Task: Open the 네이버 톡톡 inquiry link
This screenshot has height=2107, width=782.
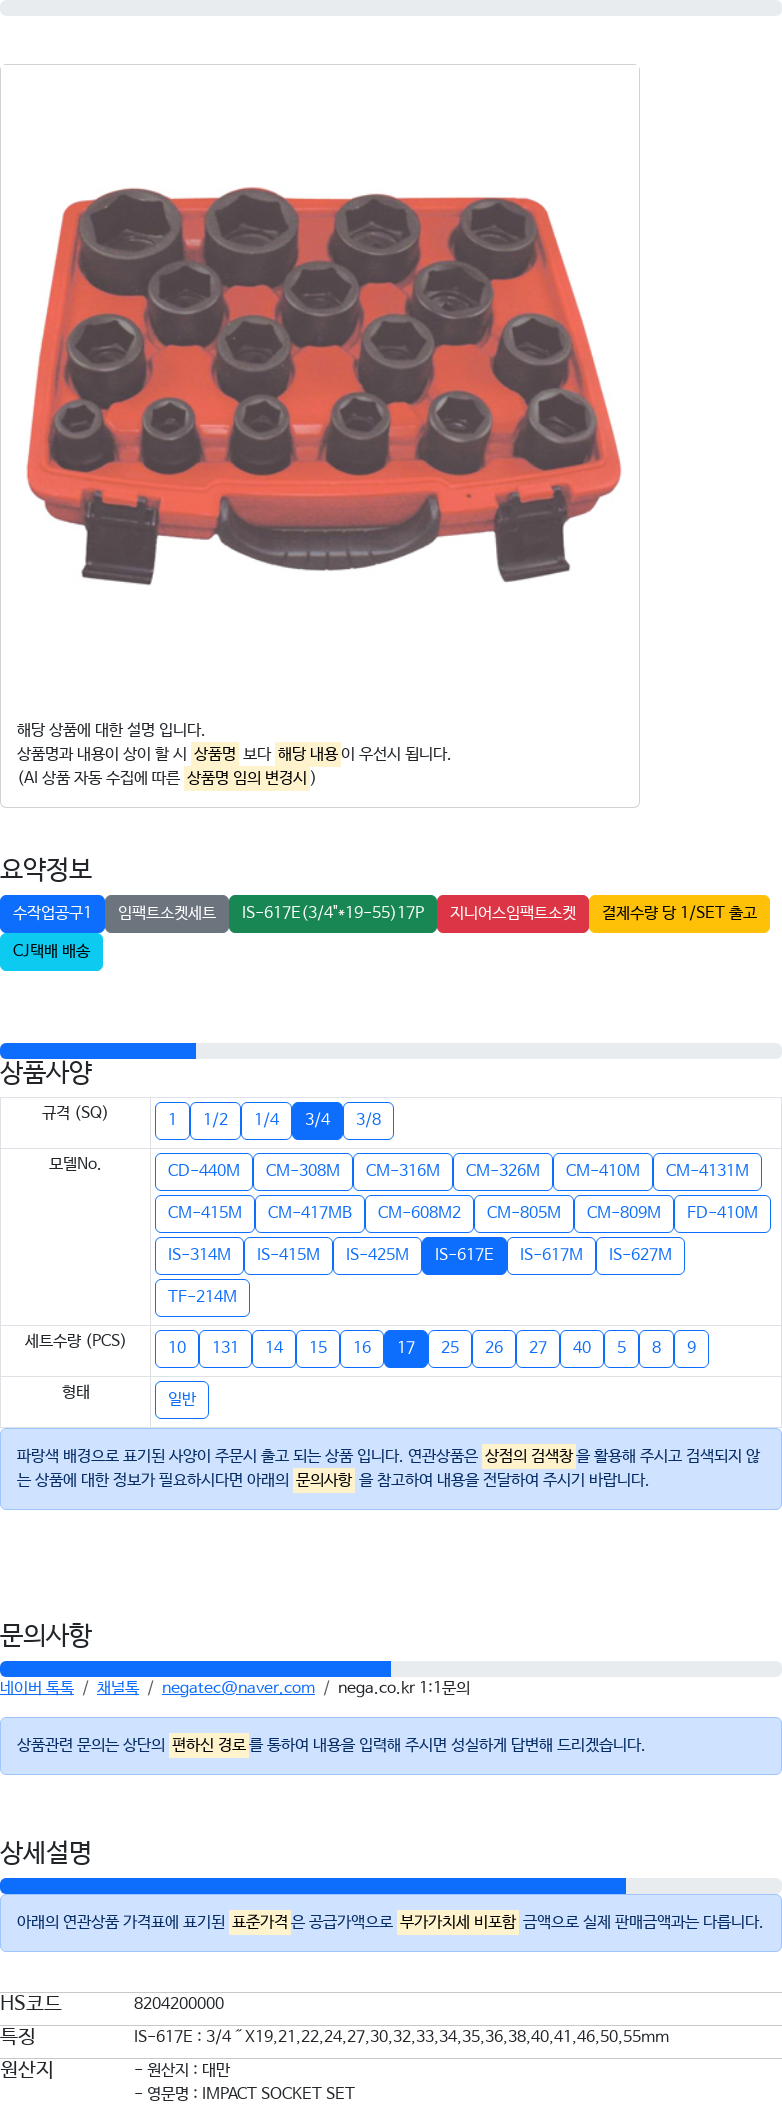Action: pyautogui.click(x=37, y=1688)
